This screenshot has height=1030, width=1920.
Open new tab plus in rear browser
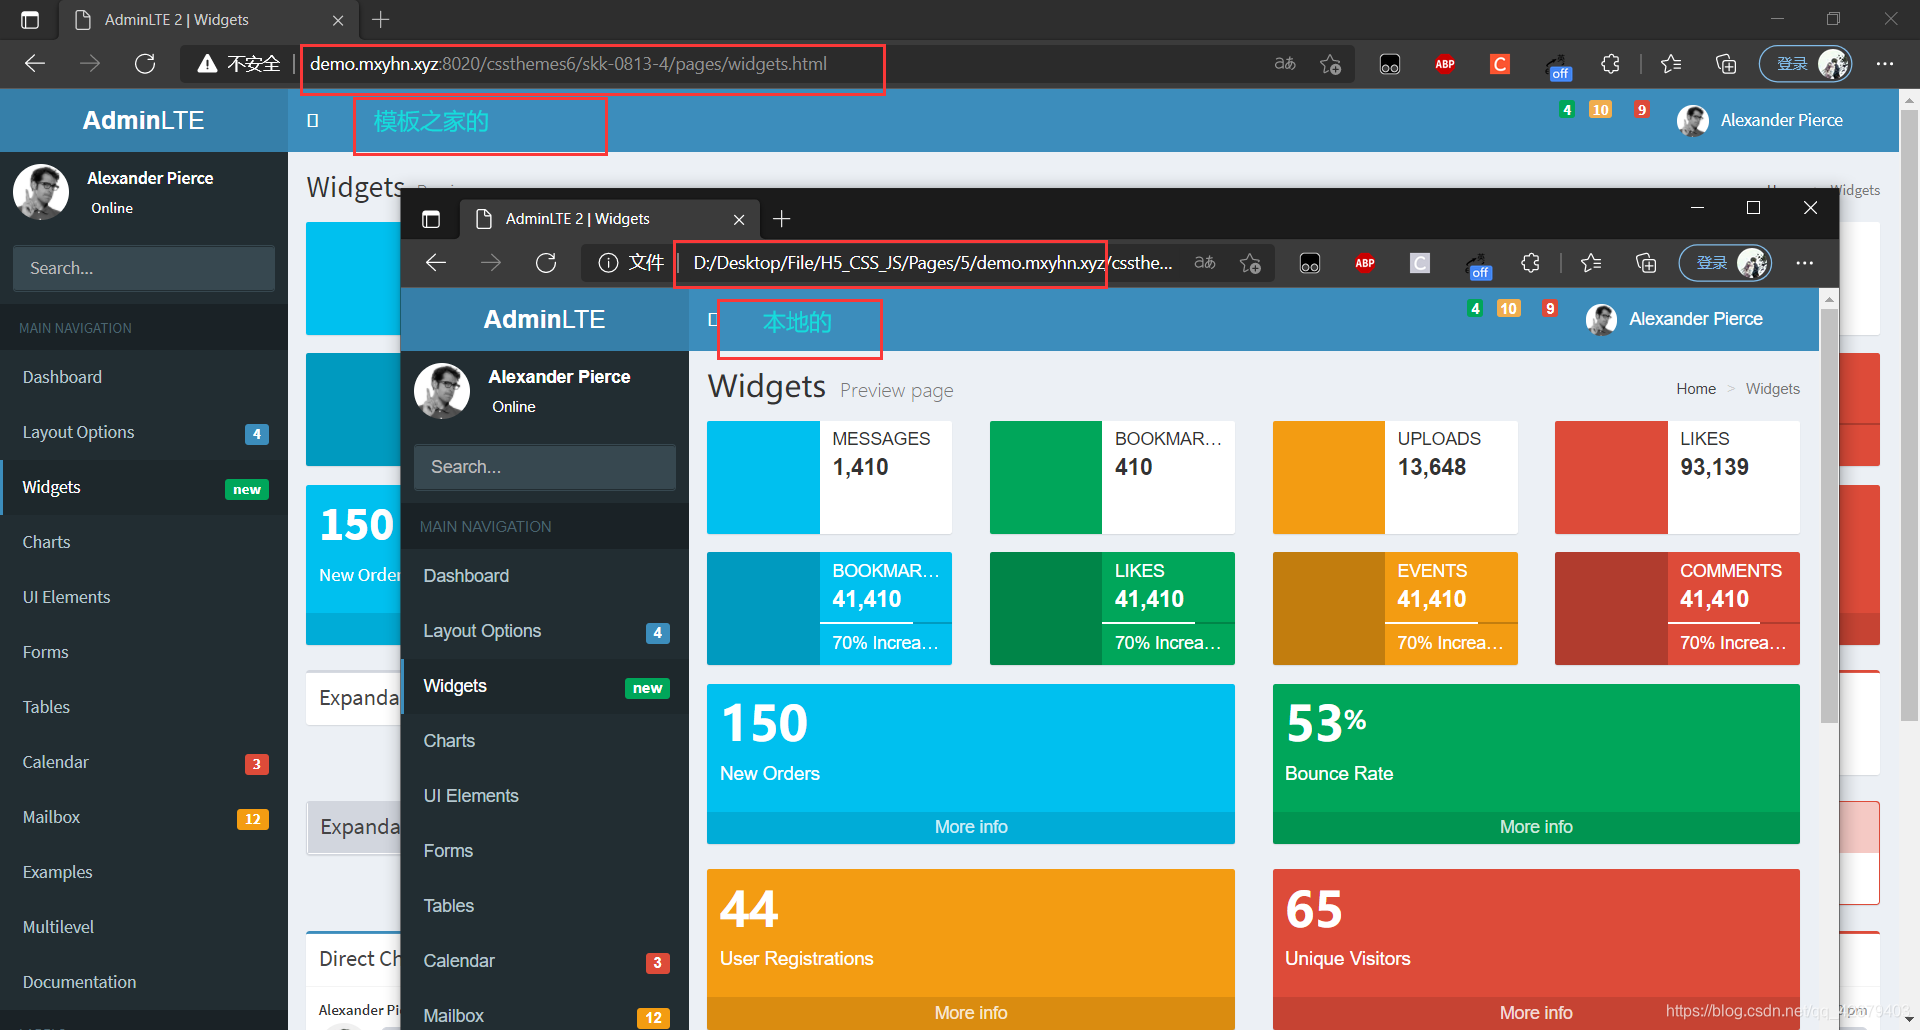(x=381, y=20)
